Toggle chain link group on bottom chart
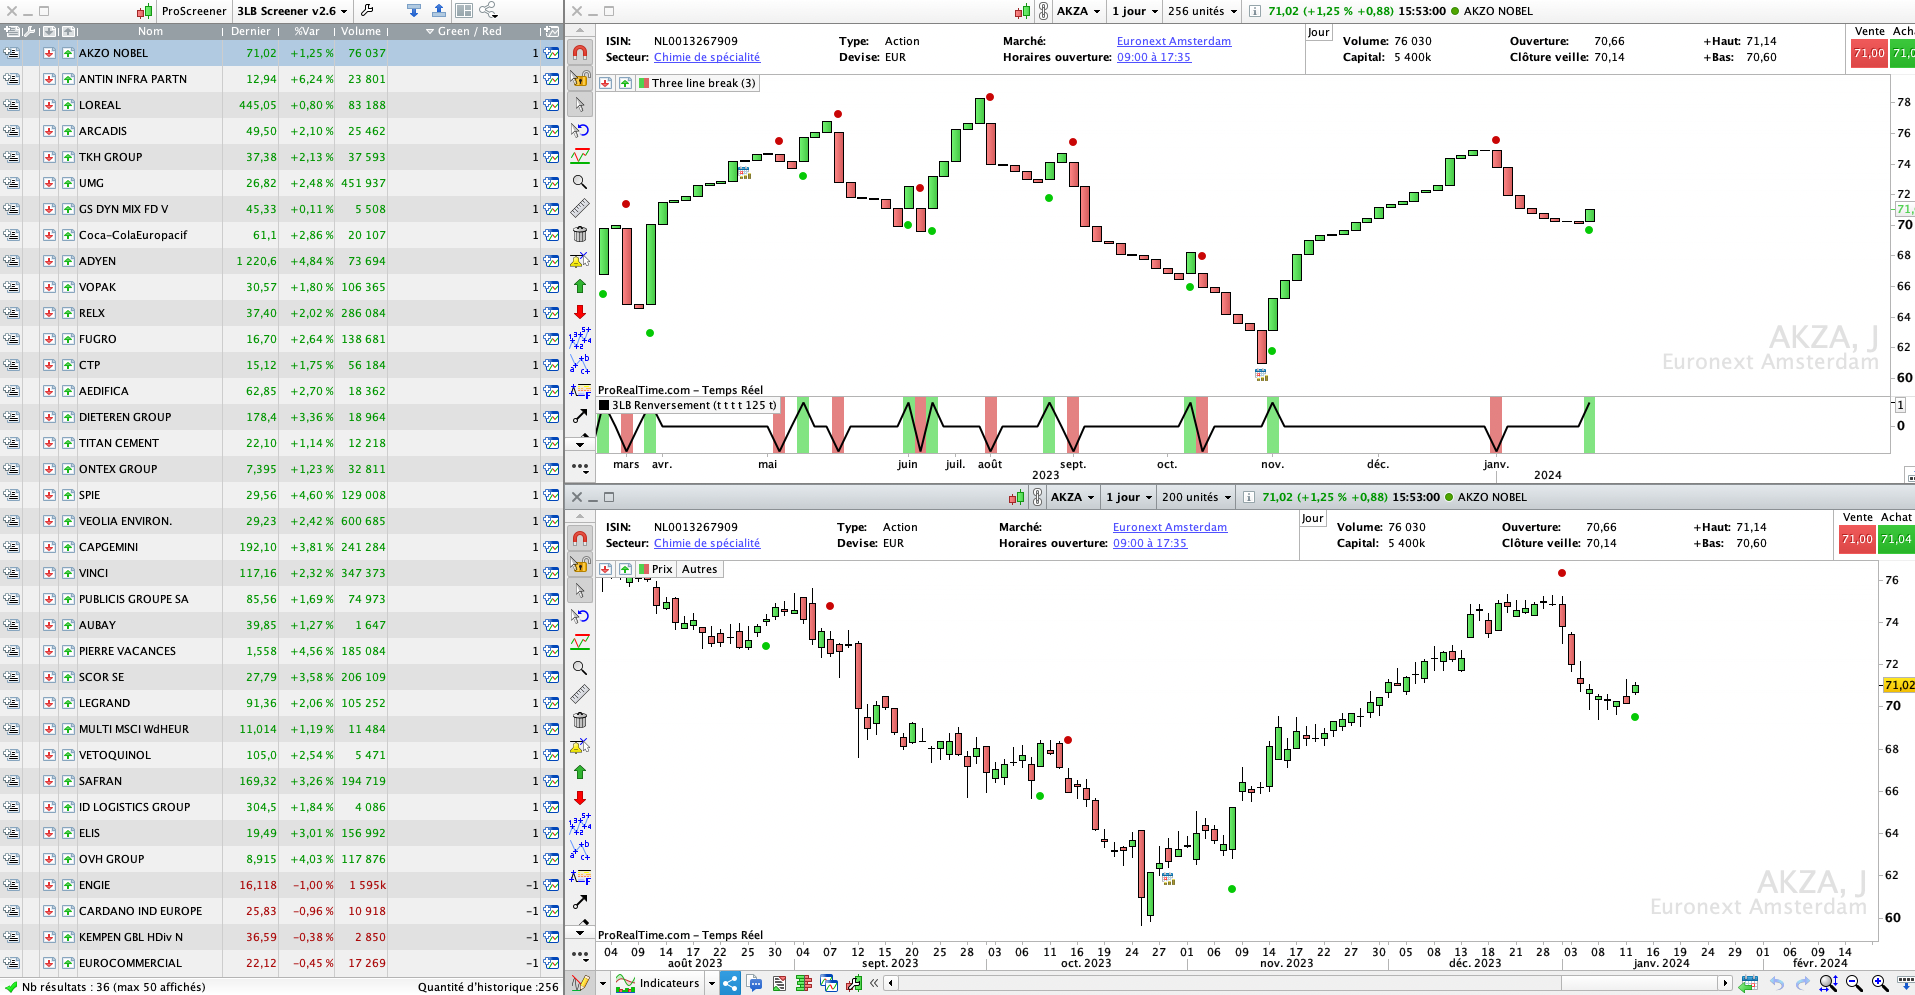 (x=1037, y=497)
